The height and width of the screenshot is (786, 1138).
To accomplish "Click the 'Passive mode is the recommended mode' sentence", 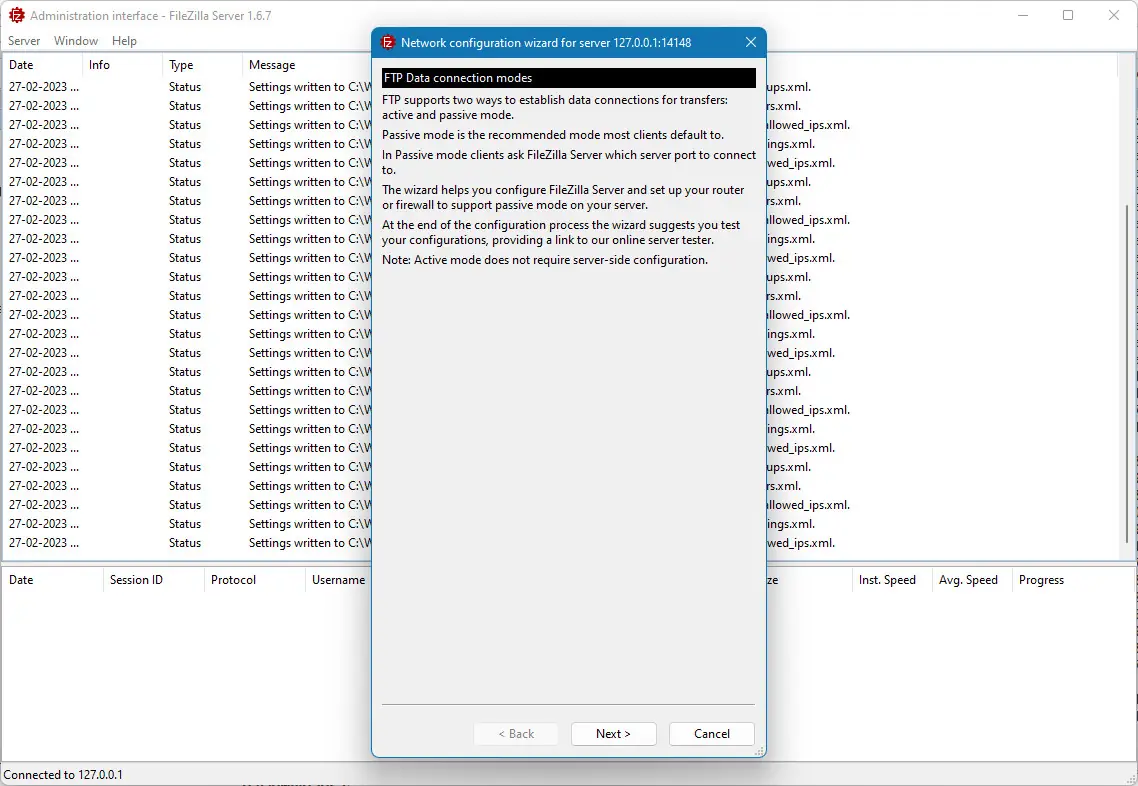I will 553,135.
